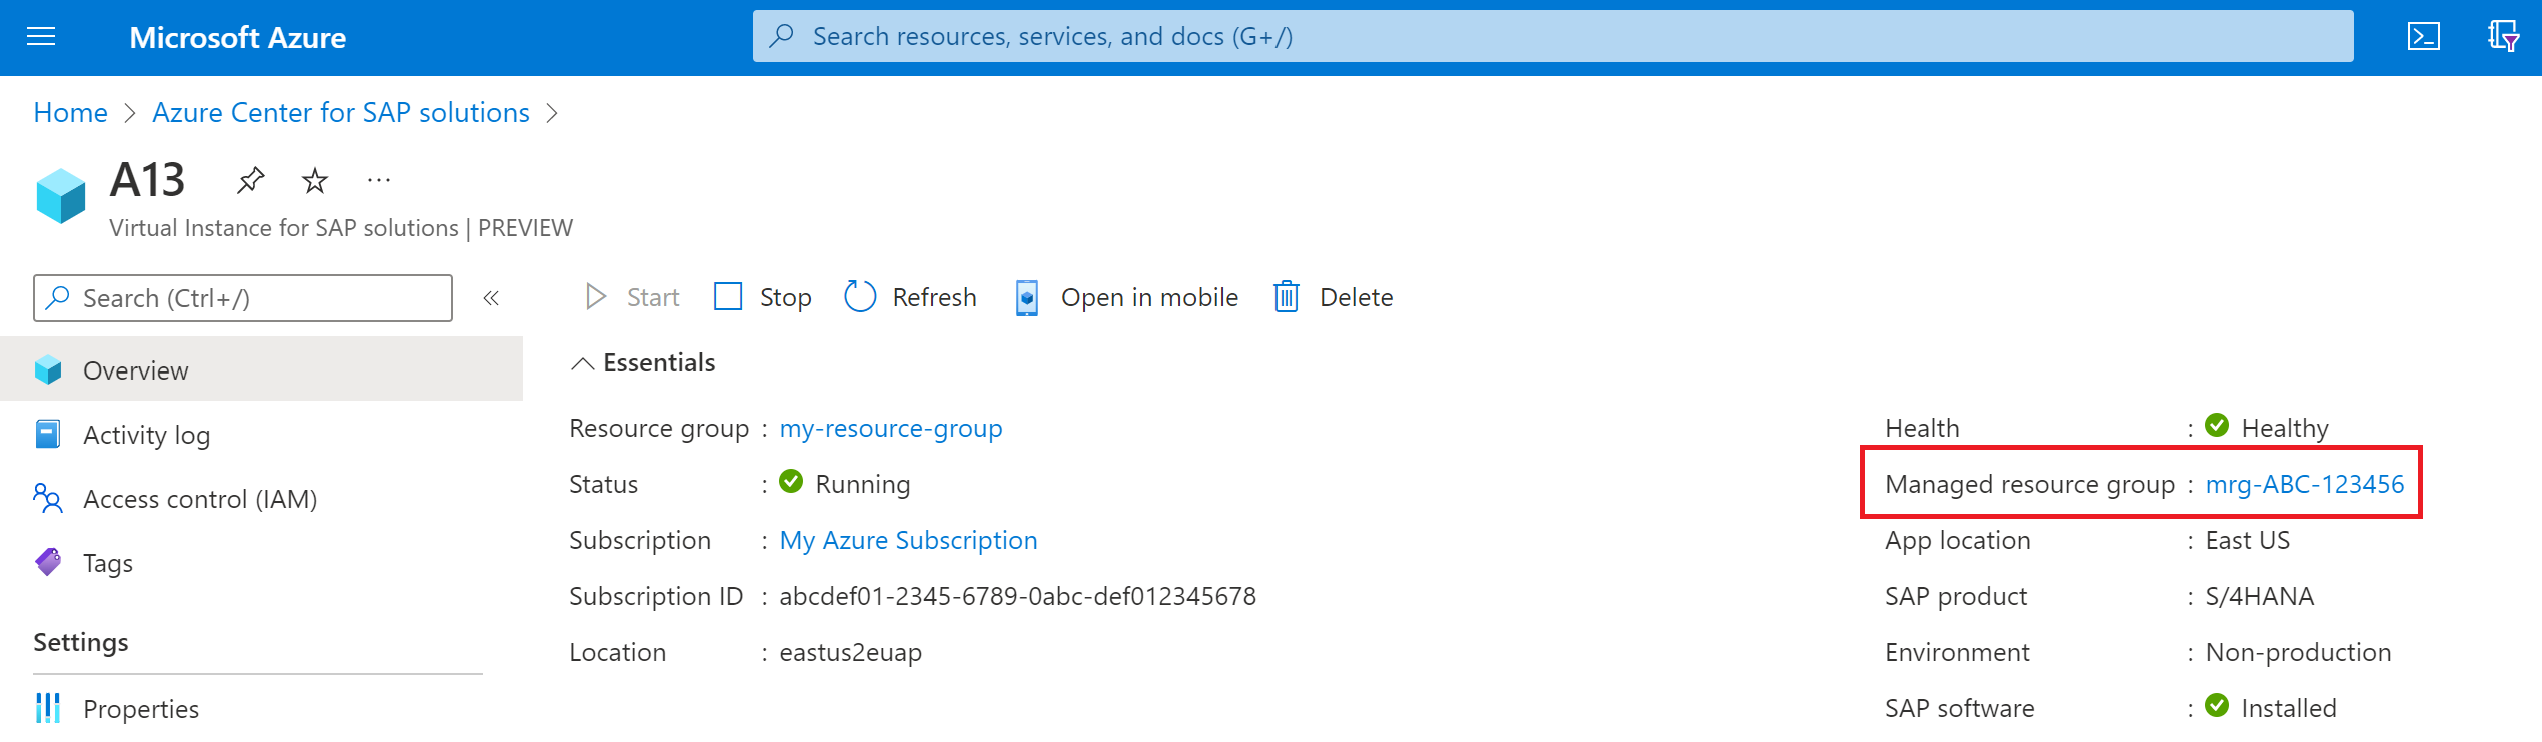The image size is (2542, 742).
Task: Click the green Running status check icon
Action: coord(791,482)
